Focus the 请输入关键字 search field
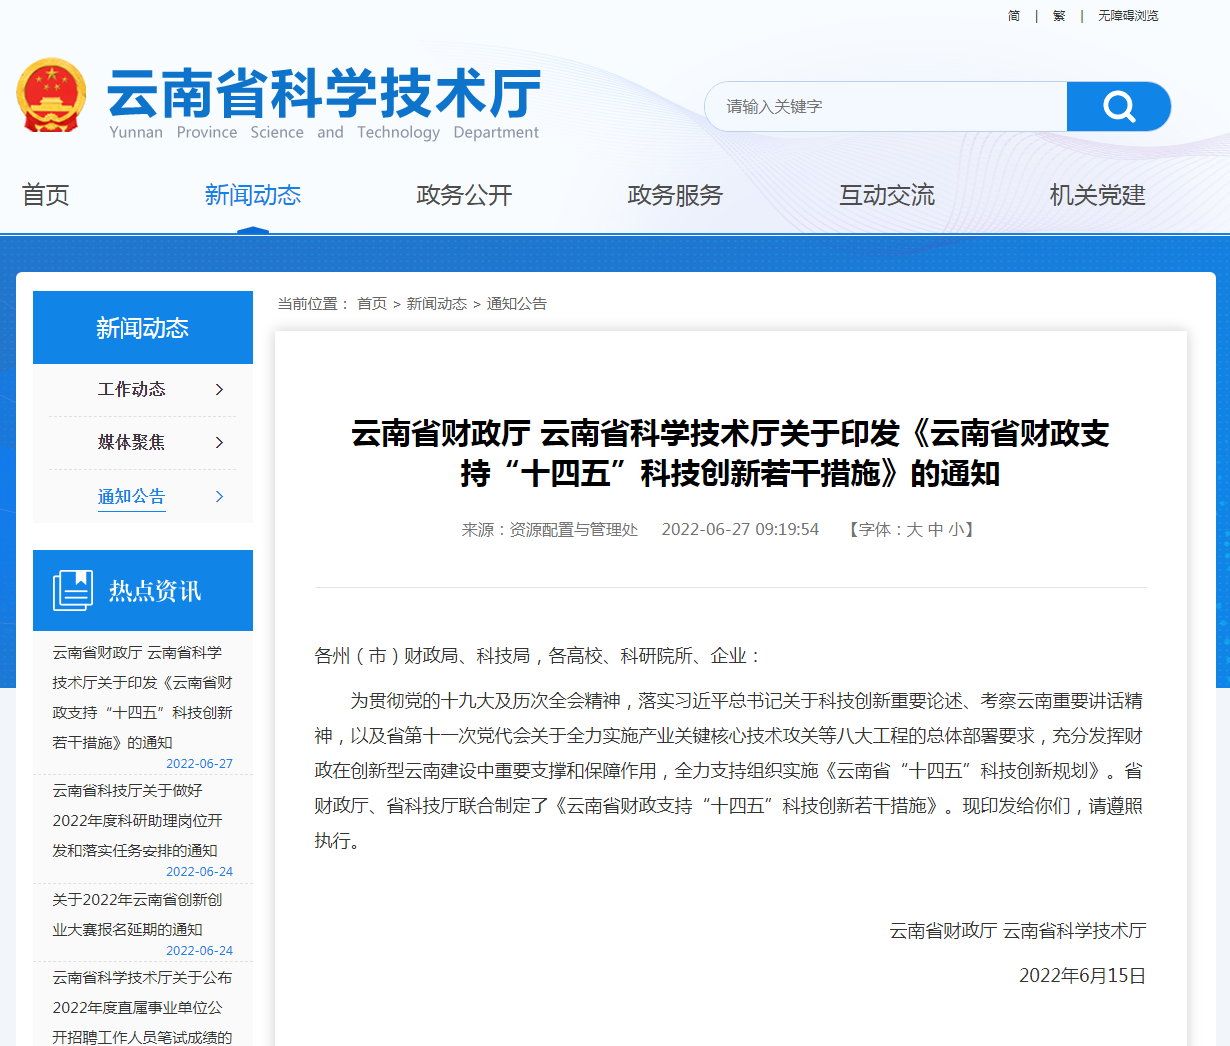Image resolution: width=1230 pixels, height=1046 pixels. [x=885, y=107]
